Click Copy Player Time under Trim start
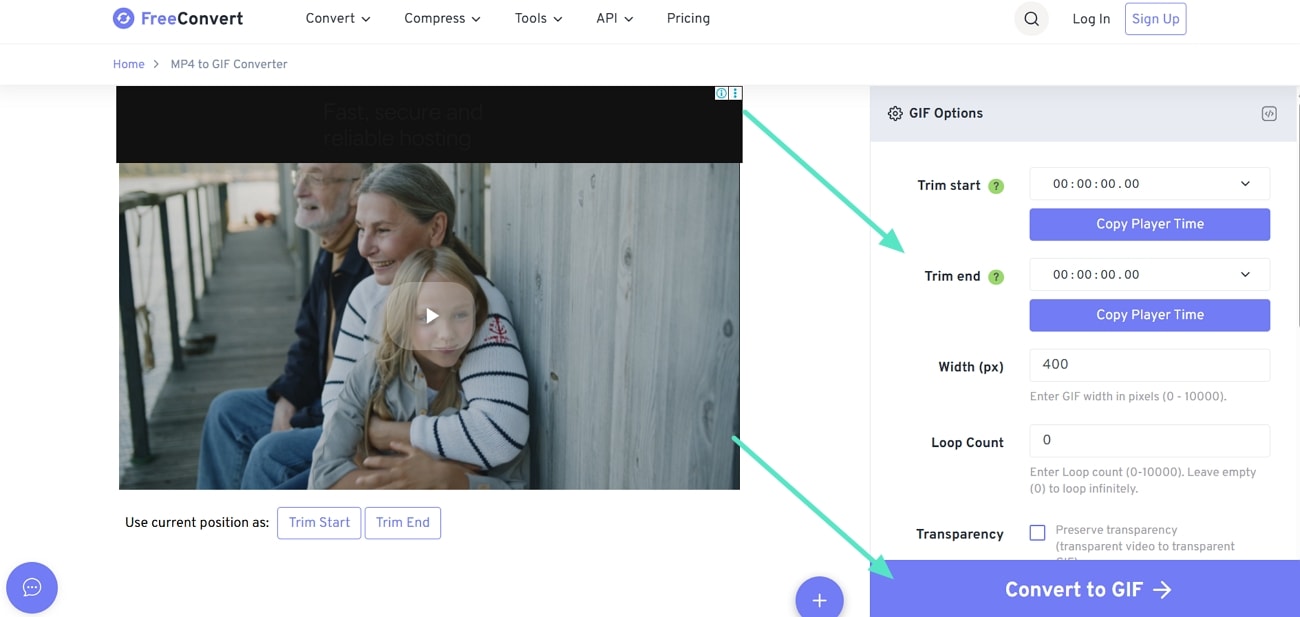The height and width of the screenshot is (617, 1300). pyautogui.click(x=1149, y=224)
